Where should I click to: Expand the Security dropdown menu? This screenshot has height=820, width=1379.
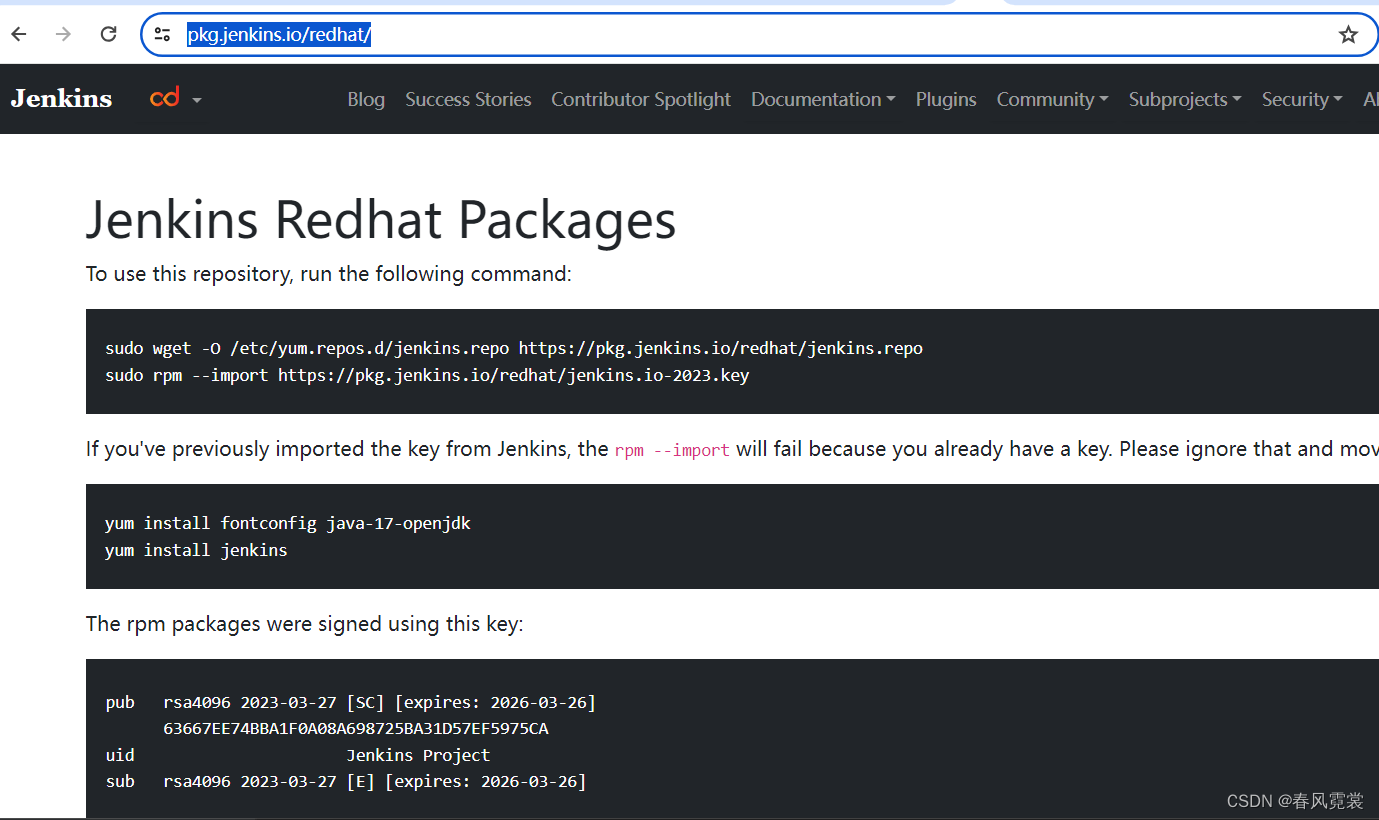tap(1302, 99)
